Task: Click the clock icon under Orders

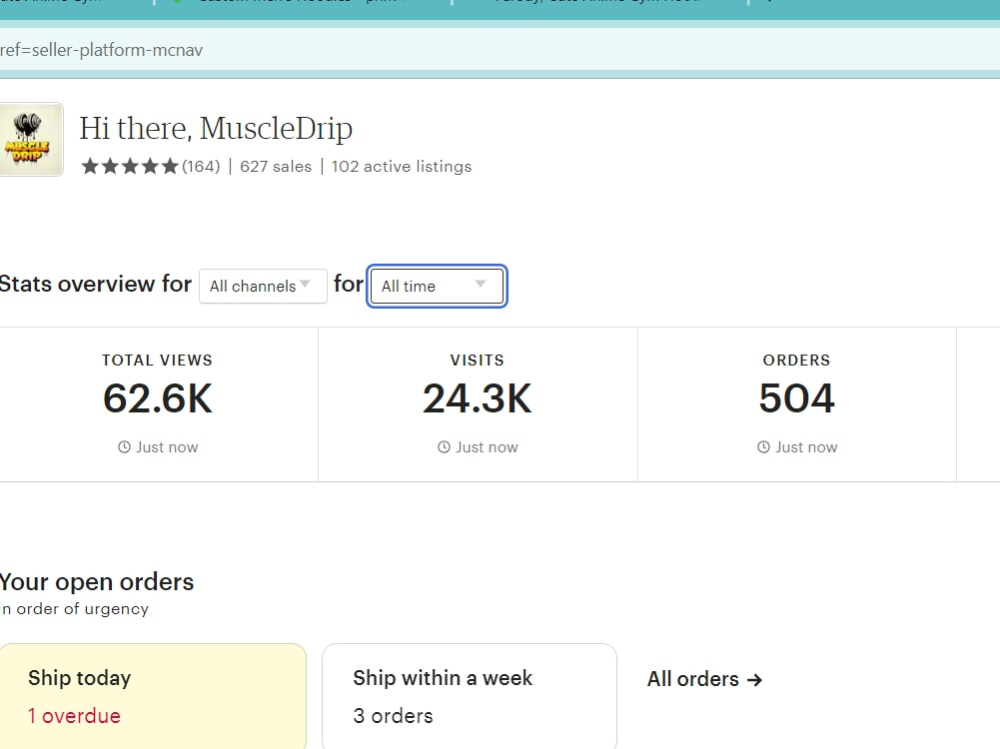Action: click(763, 447)
